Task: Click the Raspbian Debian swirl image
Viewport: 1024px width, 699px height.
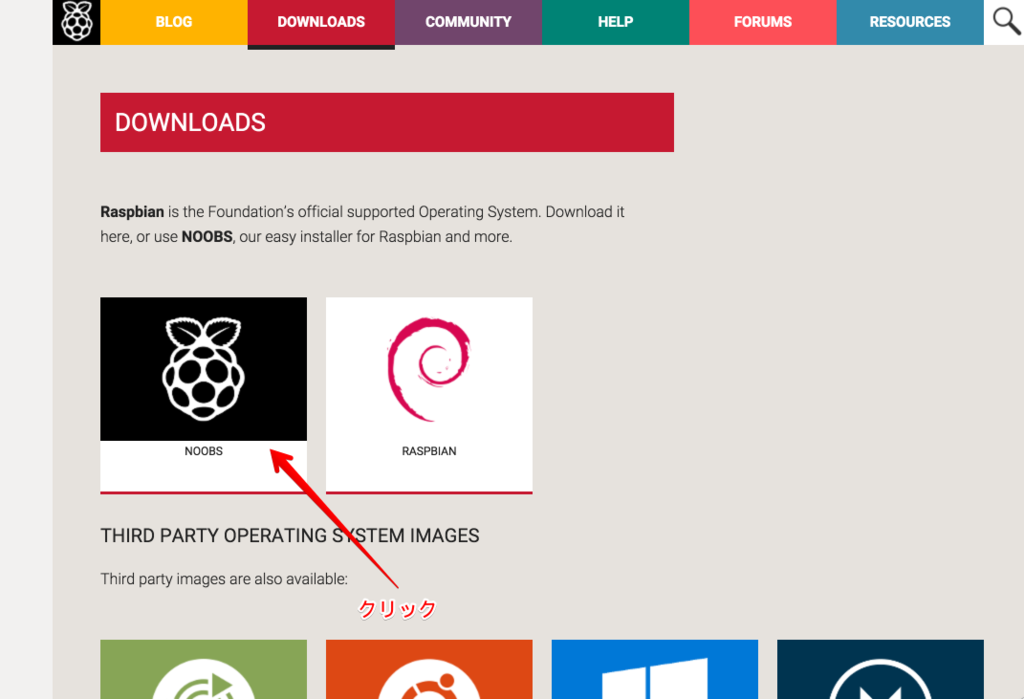Action: click(x=429, y=369)
